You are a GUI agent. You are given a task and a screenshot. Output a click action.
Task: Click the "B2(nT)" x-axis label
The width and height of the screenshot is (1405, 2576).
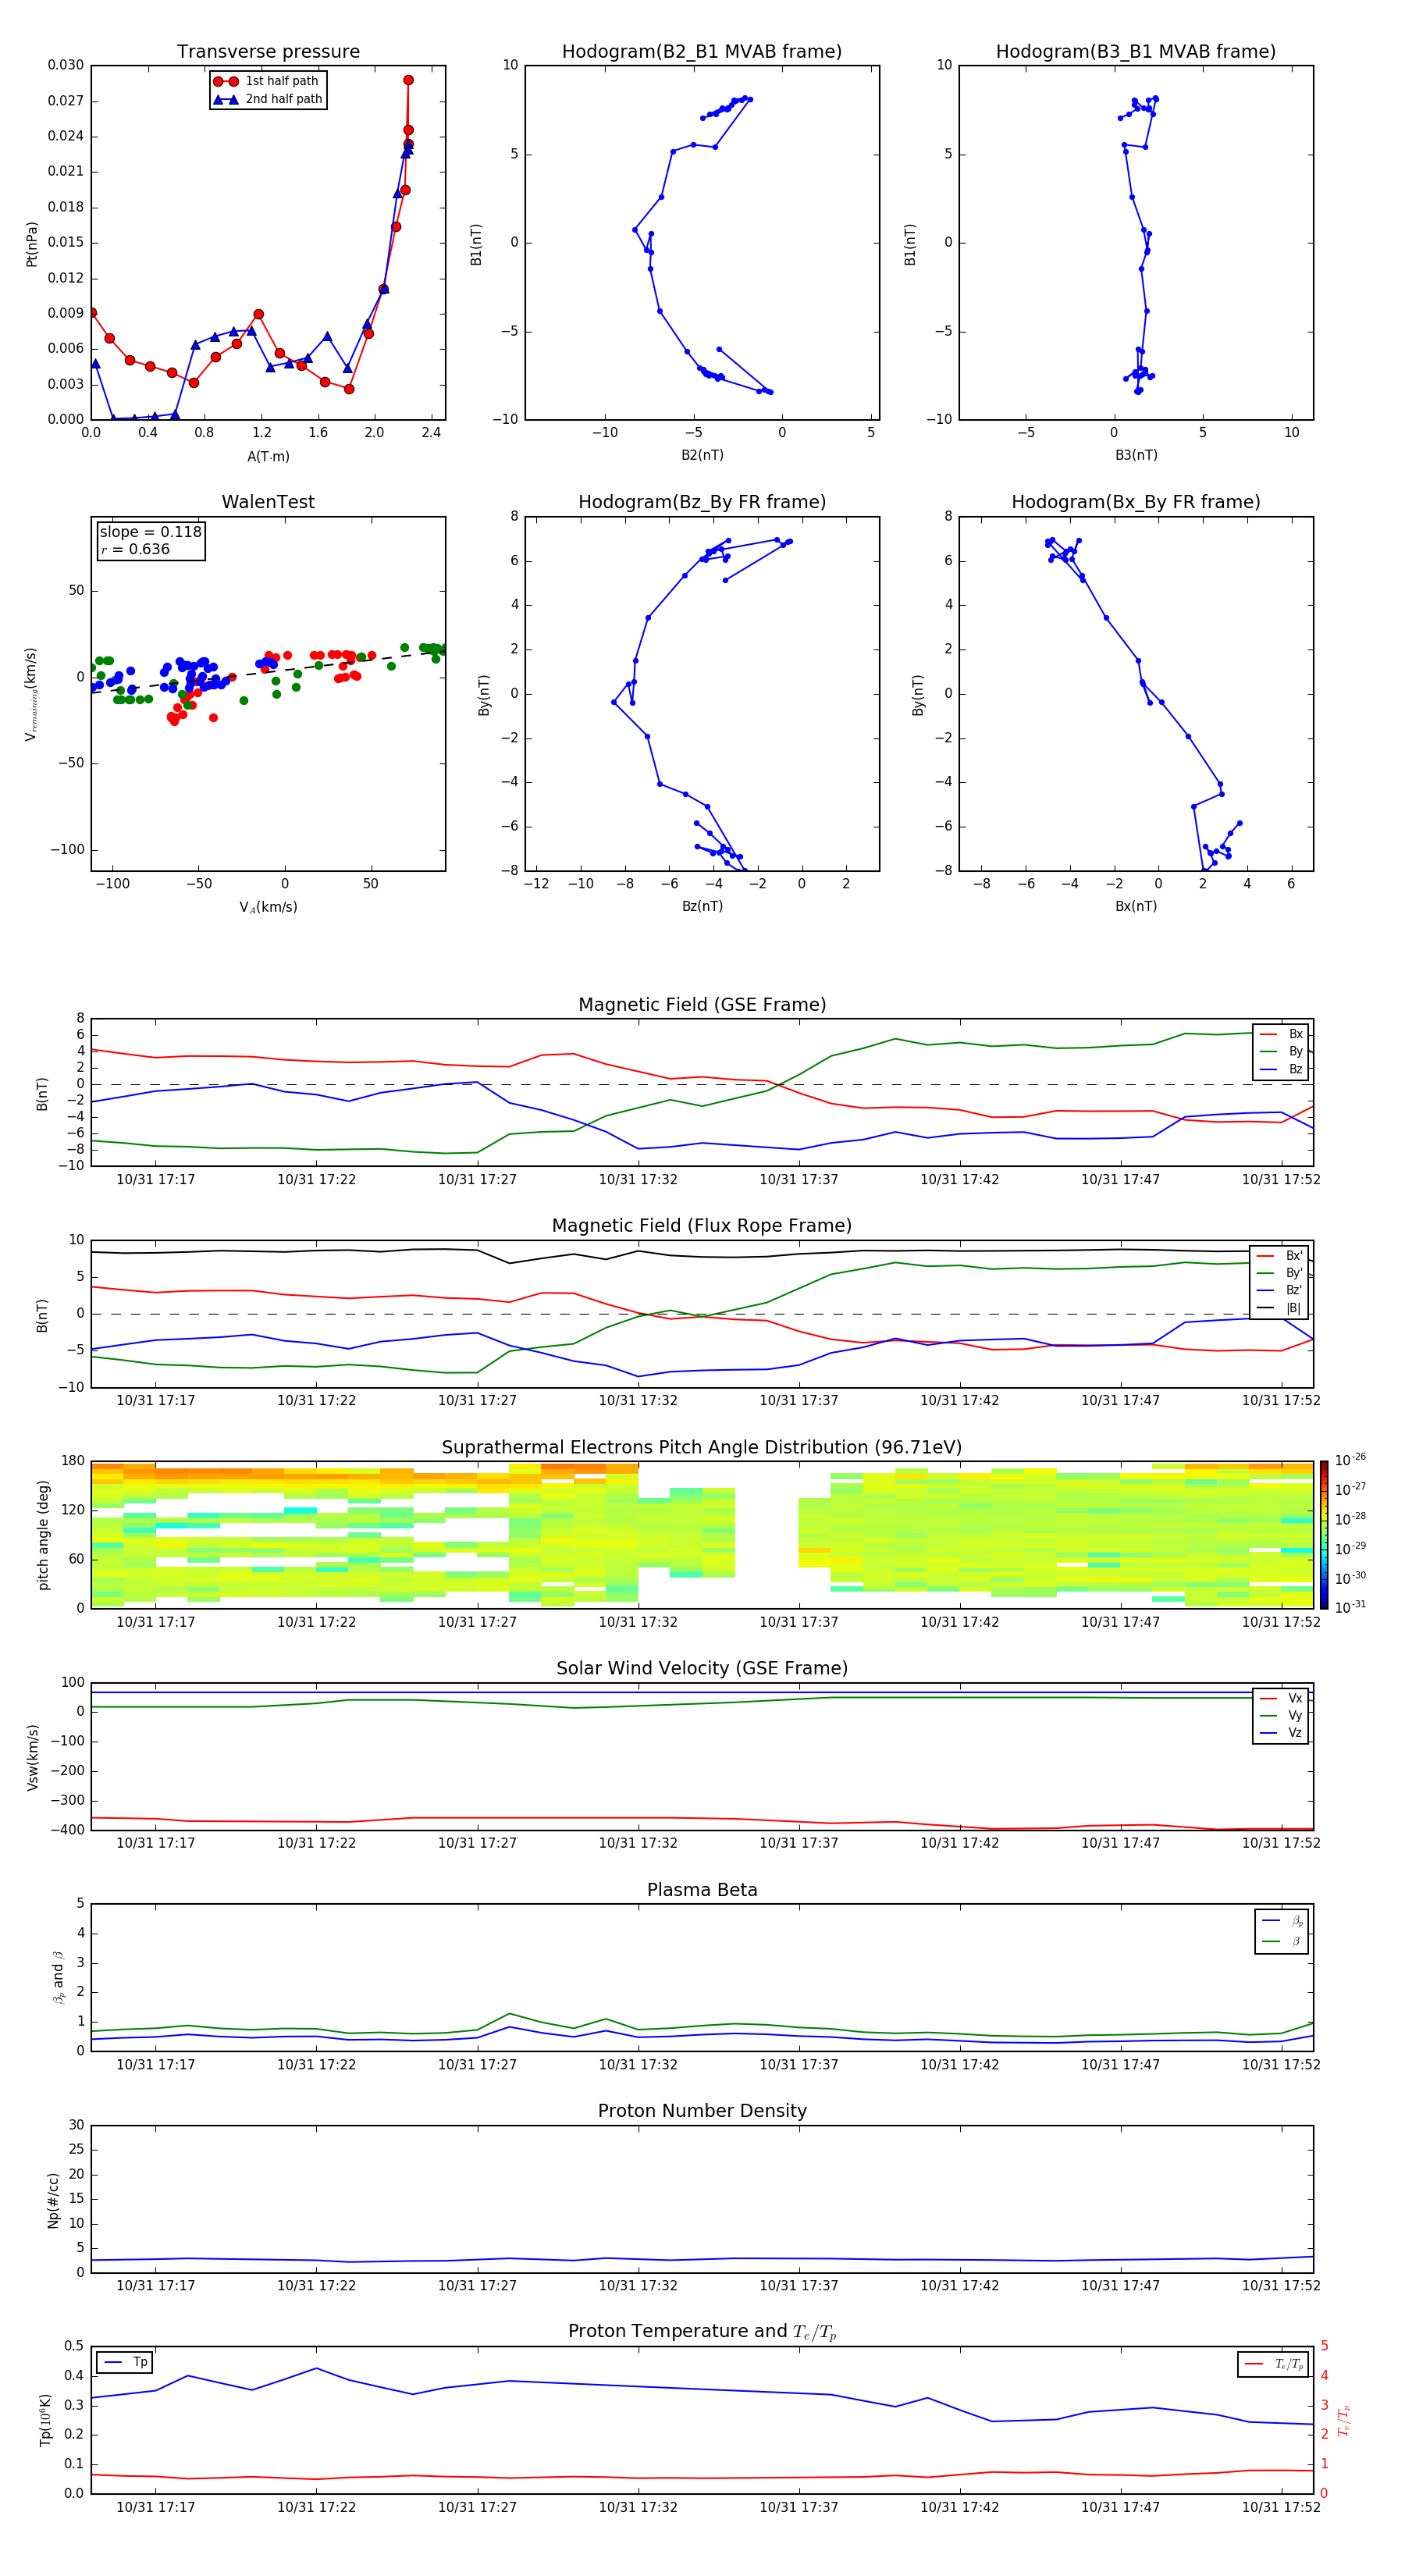pos(702,455)
